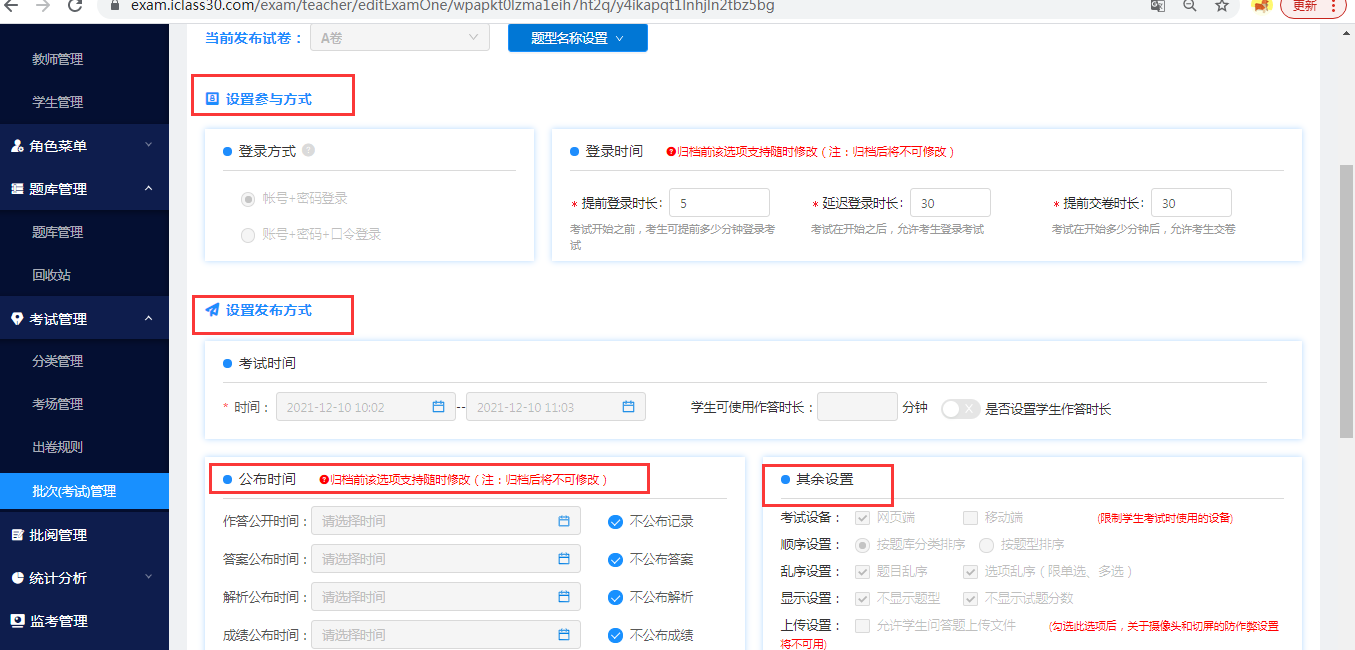Open the 当前发布试卷 A卷 dropdown
Screen dimensions: 1355x650
(399, 37)
